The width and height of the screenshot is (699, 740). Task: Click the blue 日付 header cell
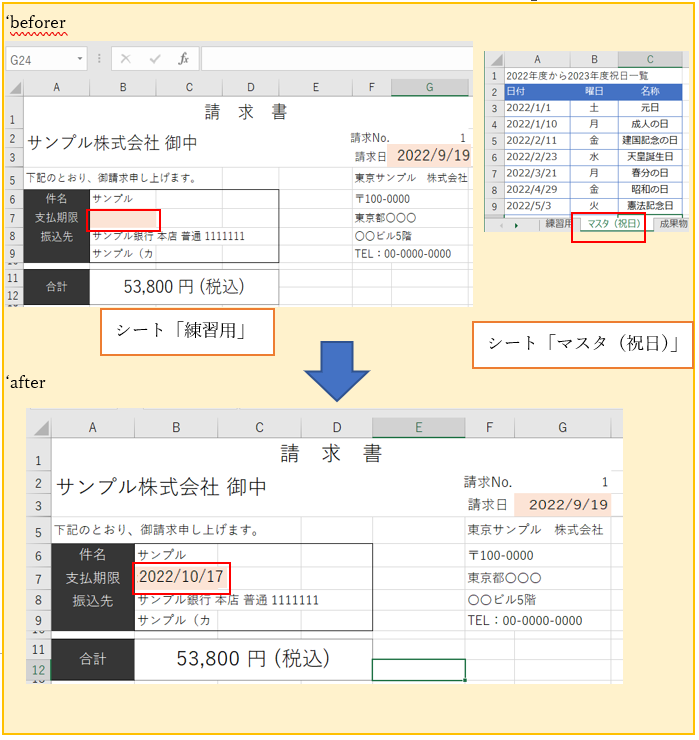click(538, 92)
